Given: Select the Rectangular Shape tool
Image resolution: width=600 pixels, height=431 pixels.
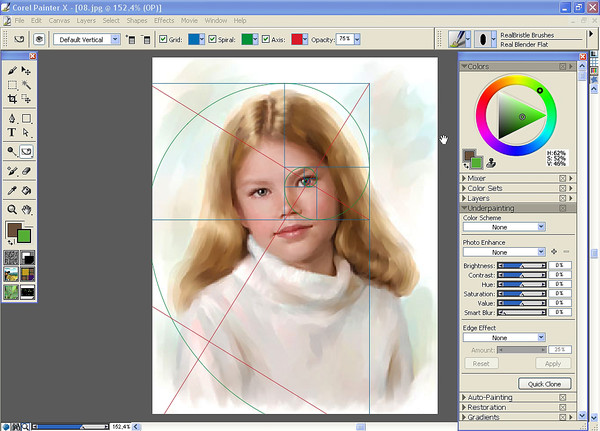Looking at the screenshot, I should pos(26,118).
